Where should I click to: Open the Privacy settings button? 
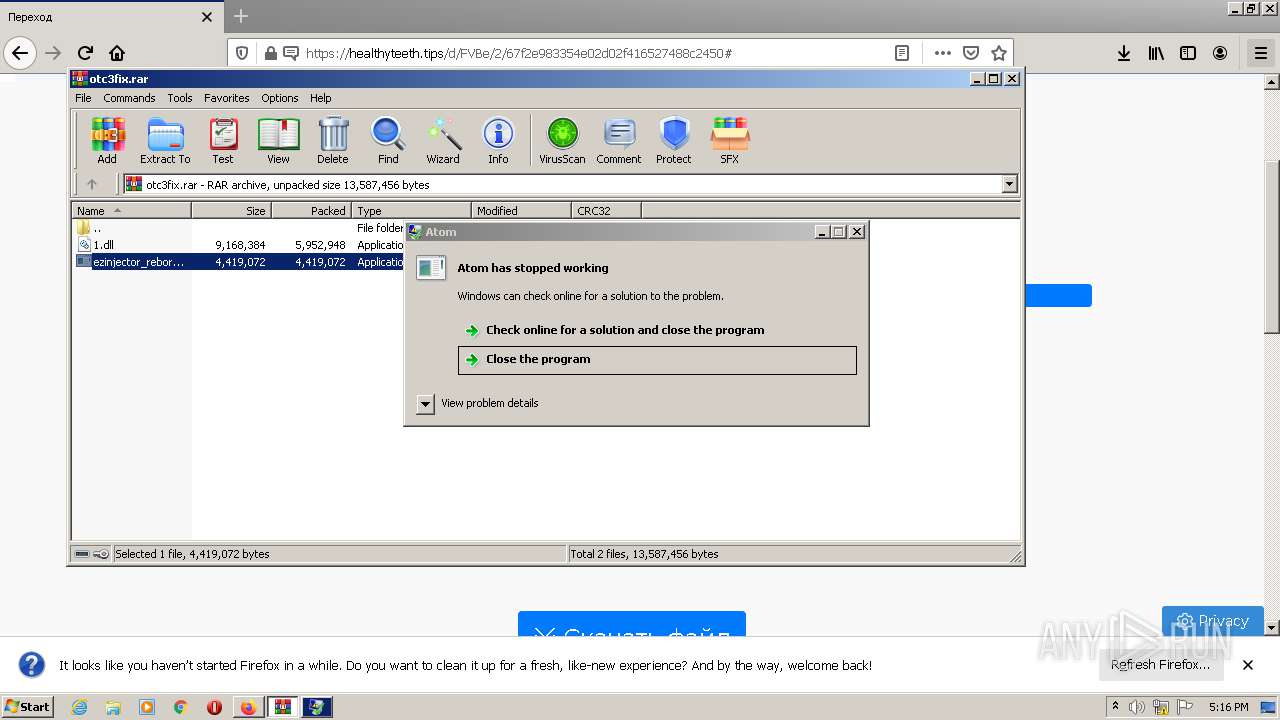(1213, 621)
